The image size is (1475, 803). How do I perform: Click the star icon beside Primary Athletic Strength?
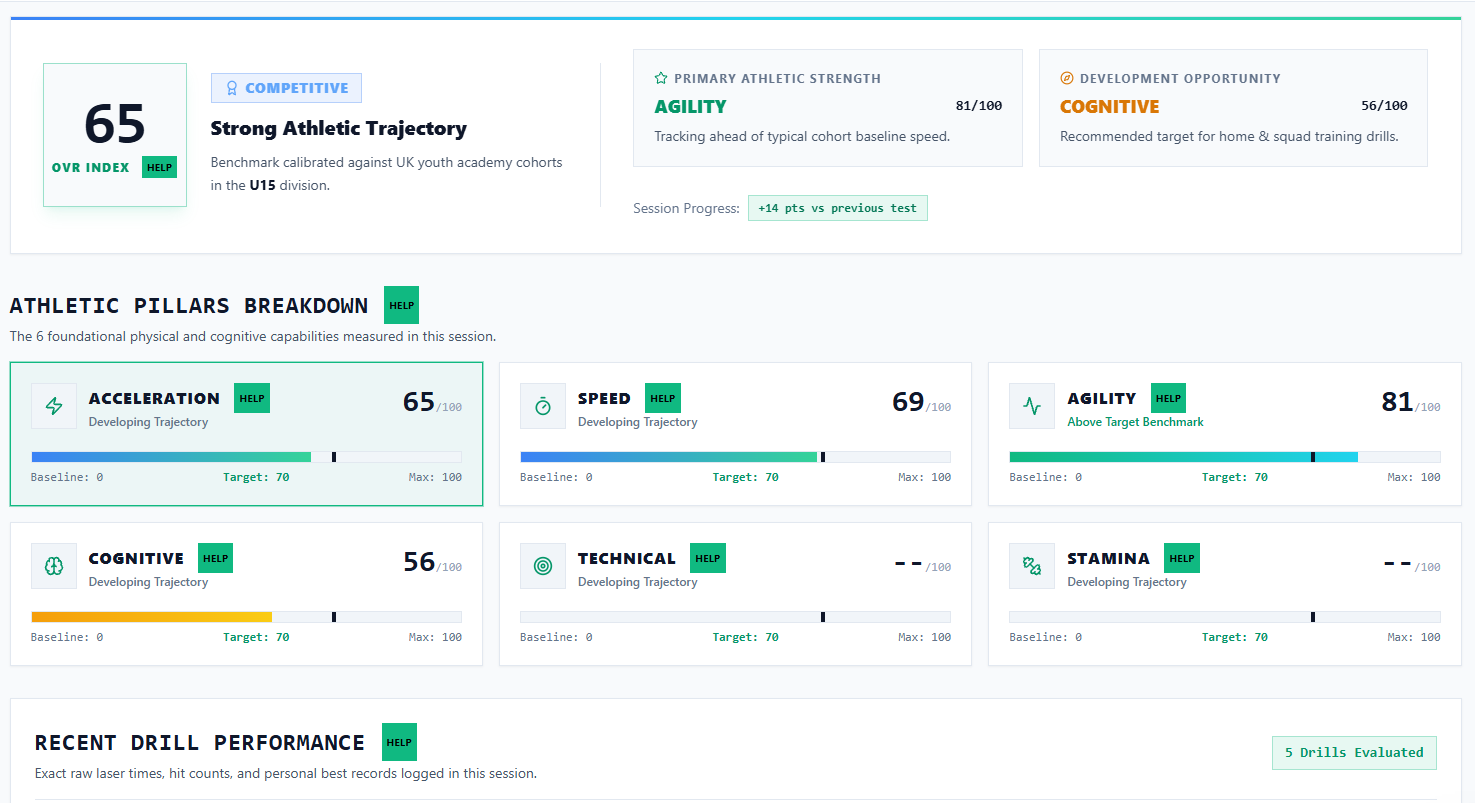[661, 78]
